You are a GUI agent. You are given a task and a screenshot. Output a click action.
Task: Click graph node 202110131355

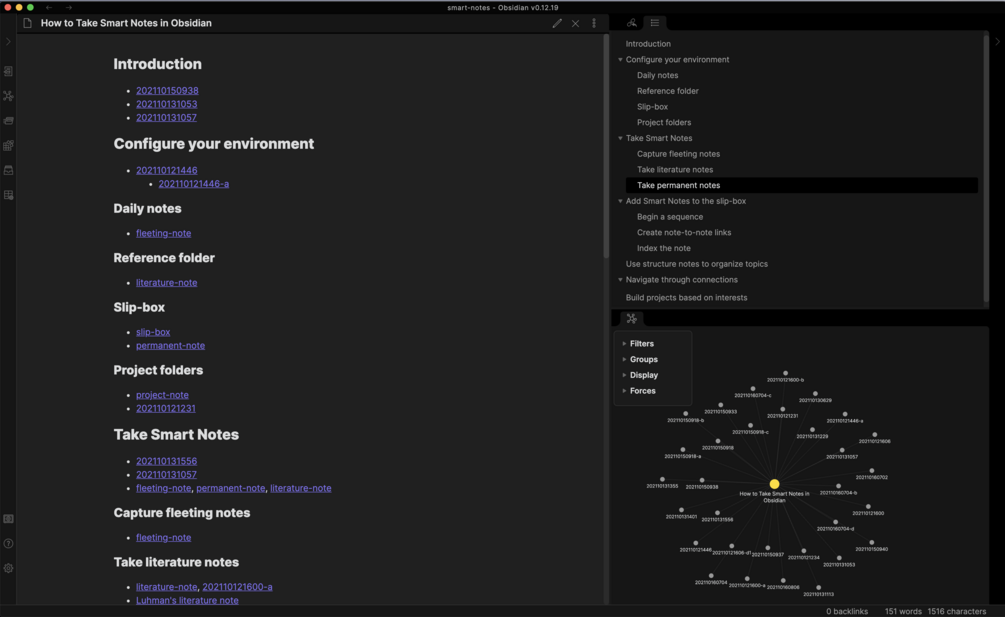tap(662, 479)
